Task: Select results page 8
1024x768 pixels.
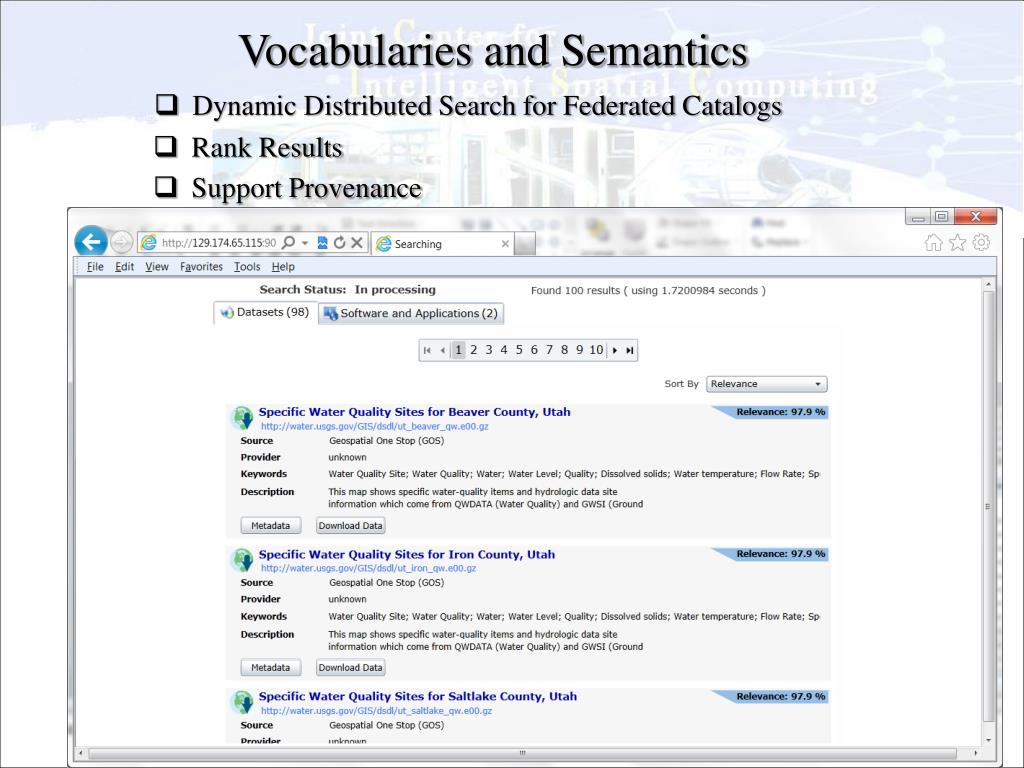Action: point(564,350)
